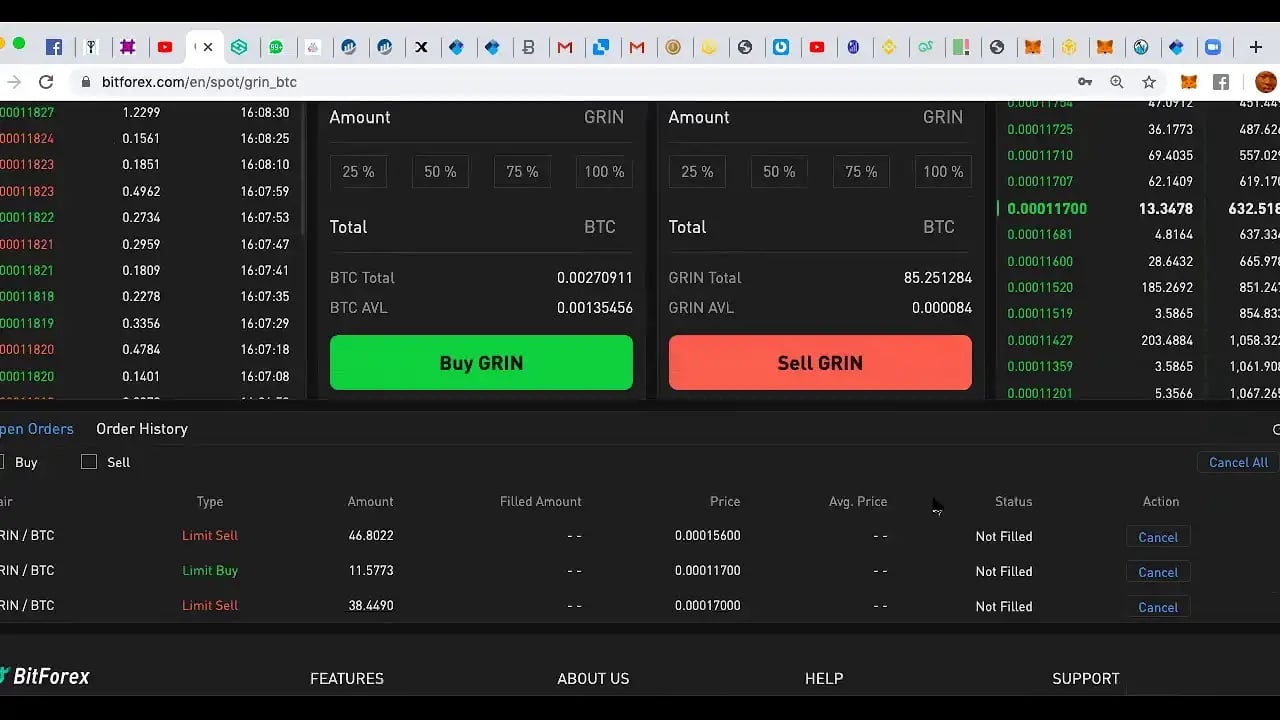Reload the BitForex page
This screenshot has width=1280, height=720.
point(46,82)
